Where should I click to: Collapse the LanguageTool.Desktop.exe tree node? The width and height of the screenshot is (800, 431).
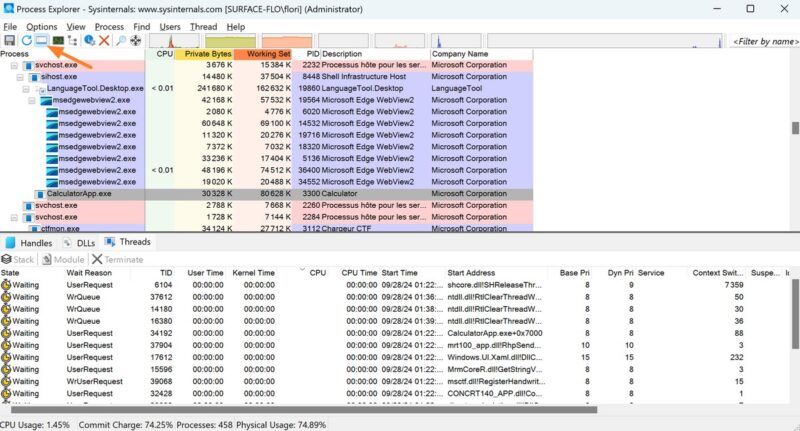26,88
